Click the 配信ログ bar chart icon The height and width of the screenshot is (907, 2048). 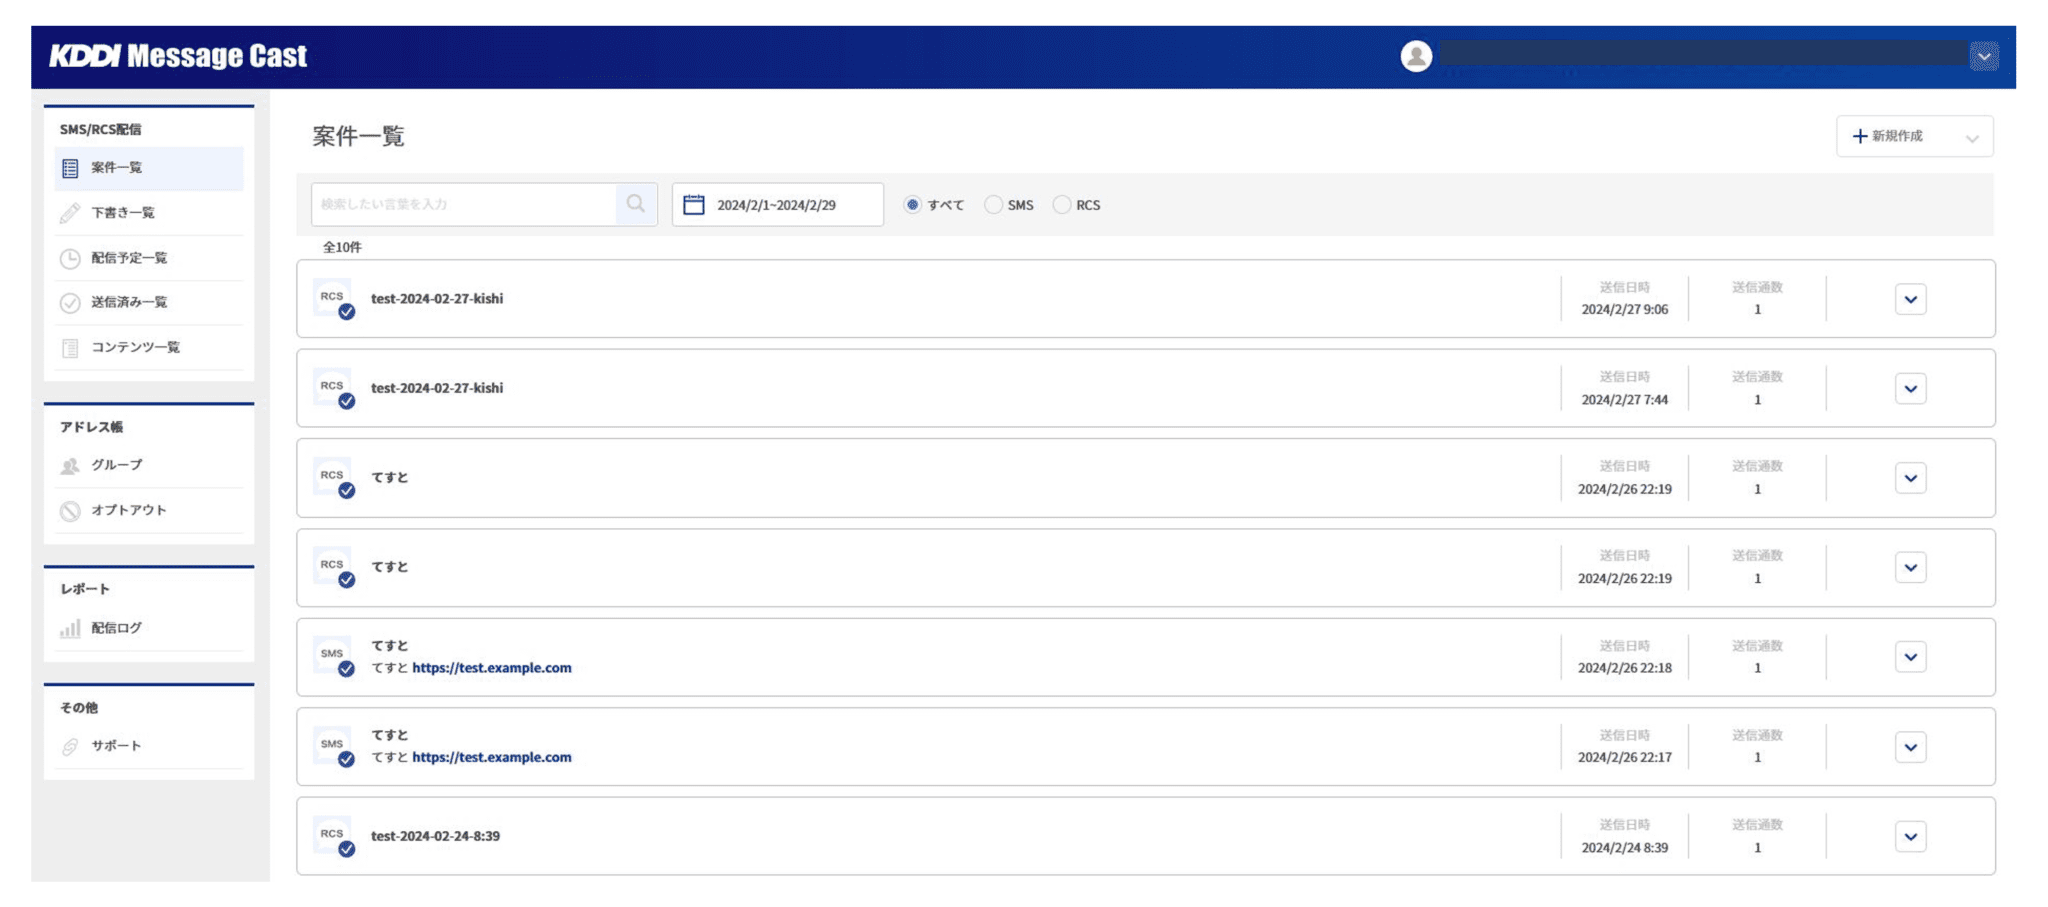tap(70, 628)
